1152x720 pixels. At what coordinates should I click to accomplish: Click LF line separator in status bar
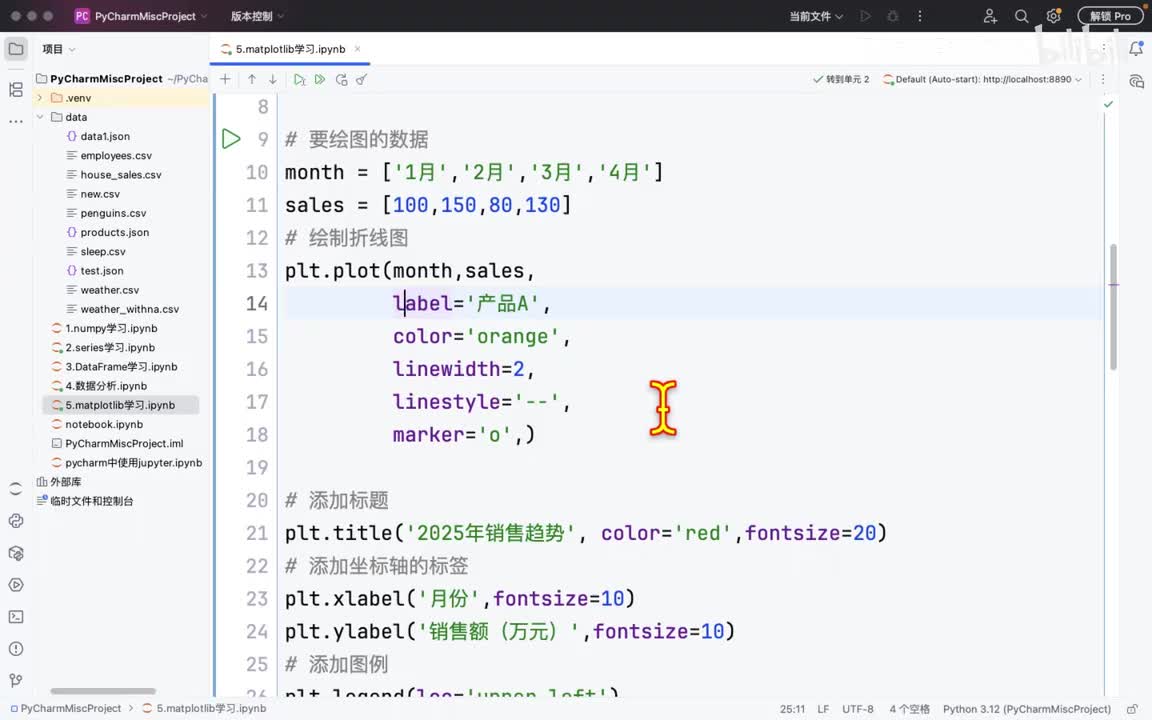(x=824, y=709)
